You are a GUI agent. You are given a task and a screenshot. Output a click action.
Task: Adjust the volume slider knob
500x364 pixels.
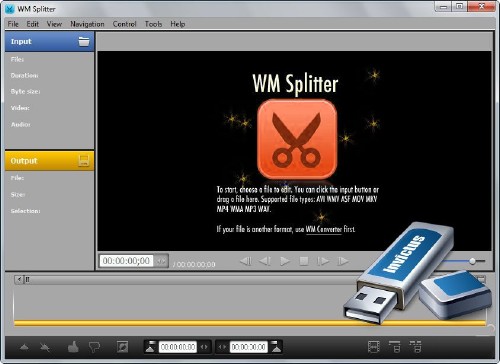[472, 261]
